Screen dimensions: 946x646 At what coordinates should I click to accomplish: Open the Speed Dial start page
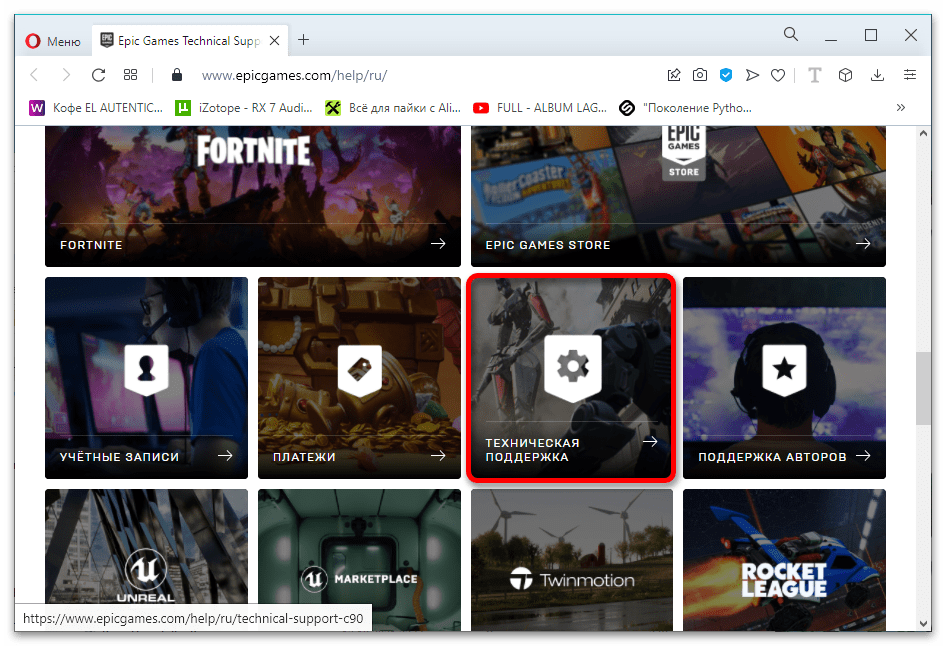click(x=130, y=75)
